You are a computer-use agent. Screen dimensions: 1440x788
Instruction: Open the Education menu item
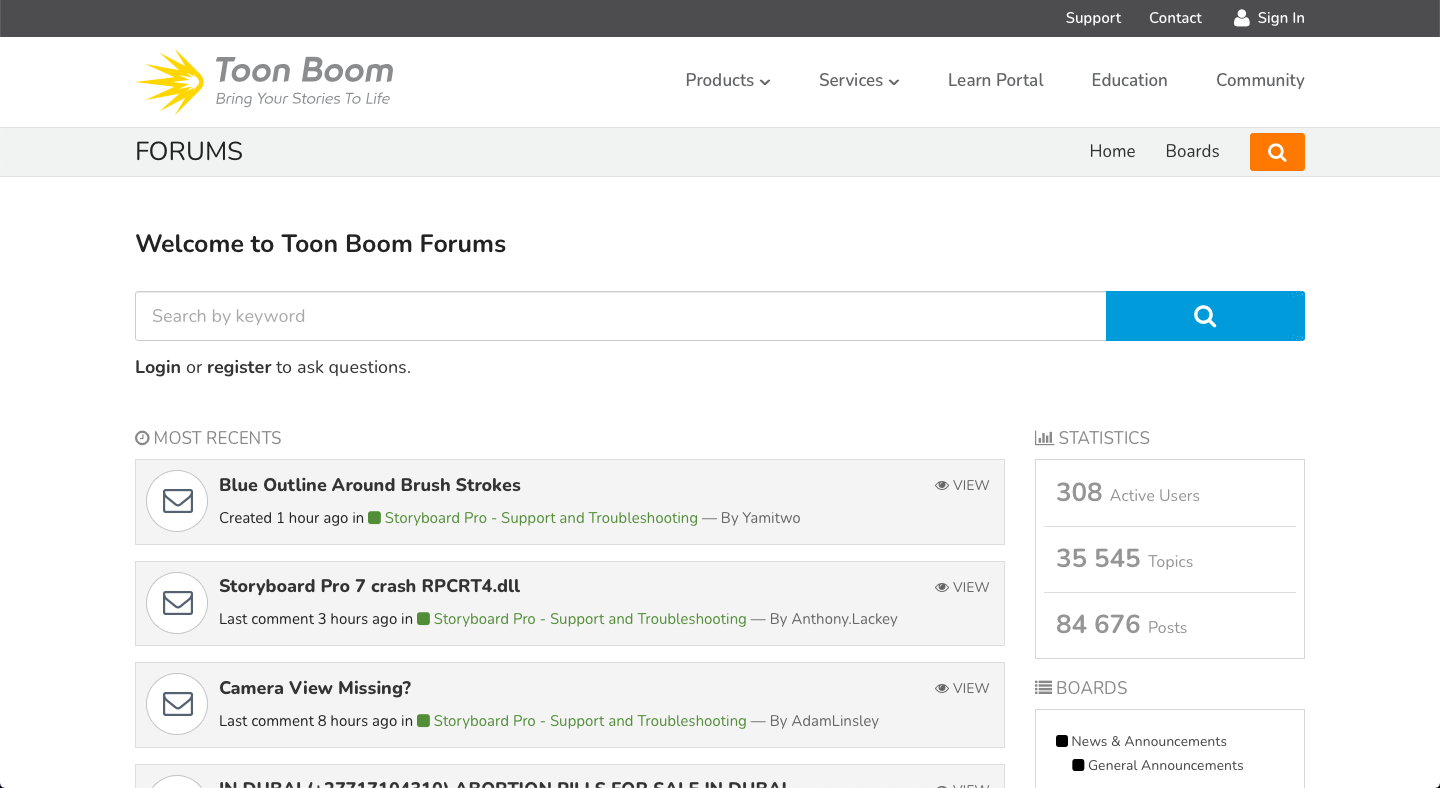coord(1130,80)
